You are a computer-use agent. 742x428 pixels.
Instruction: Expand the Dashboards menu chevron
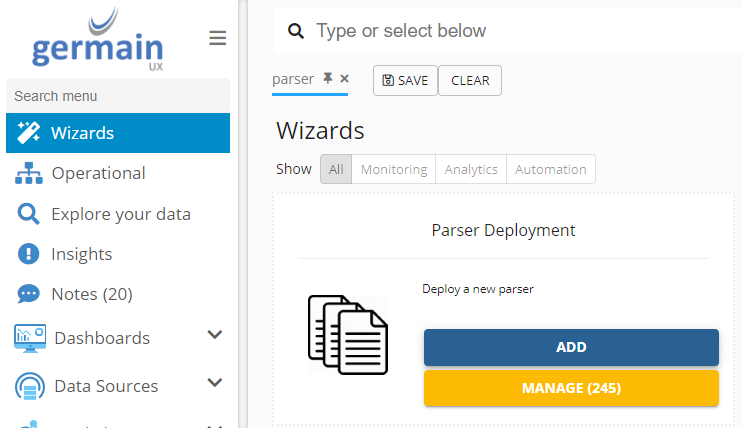[214, 335]
